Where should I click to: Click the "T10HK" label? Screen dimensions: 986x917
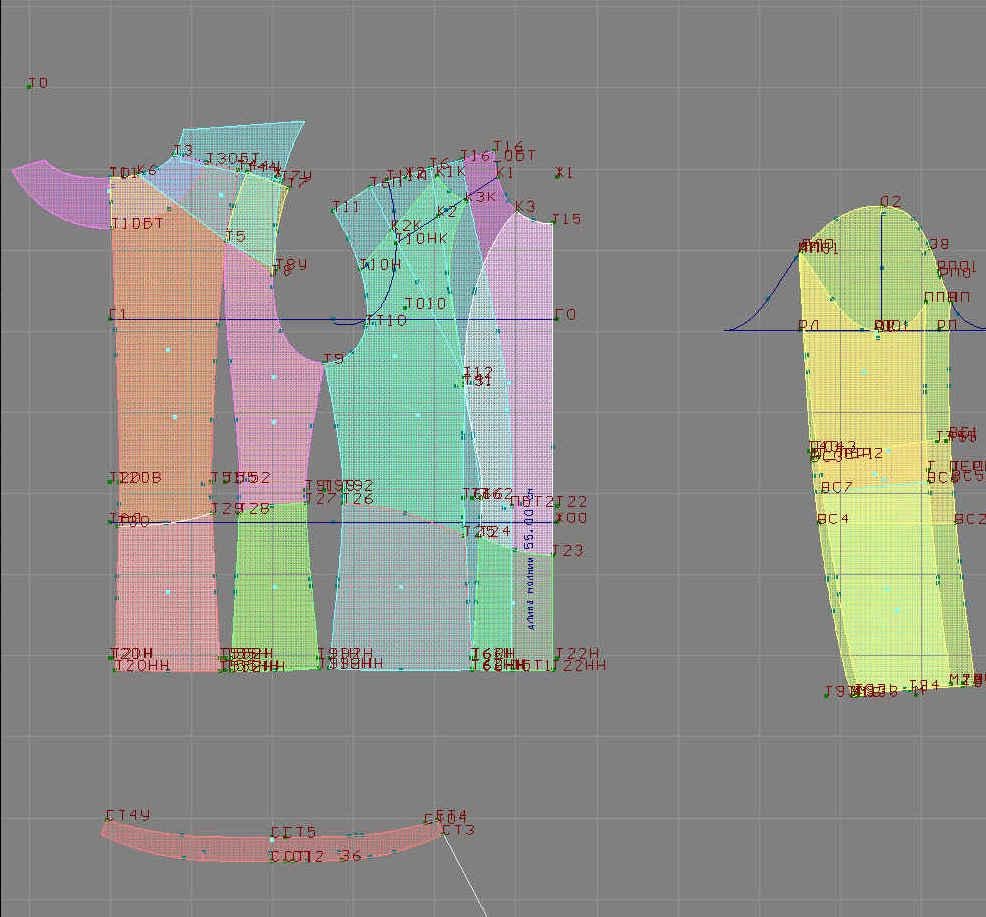point(422,238)
